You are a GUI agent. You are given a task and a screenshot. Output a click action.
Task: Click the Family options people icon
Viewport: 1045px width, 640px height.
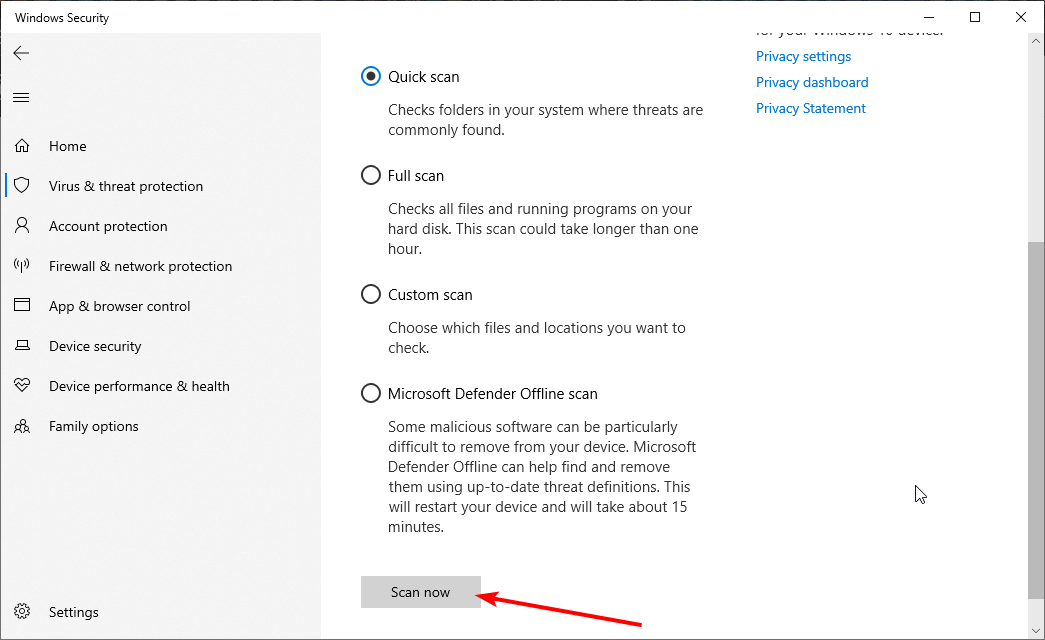point(22,426)
